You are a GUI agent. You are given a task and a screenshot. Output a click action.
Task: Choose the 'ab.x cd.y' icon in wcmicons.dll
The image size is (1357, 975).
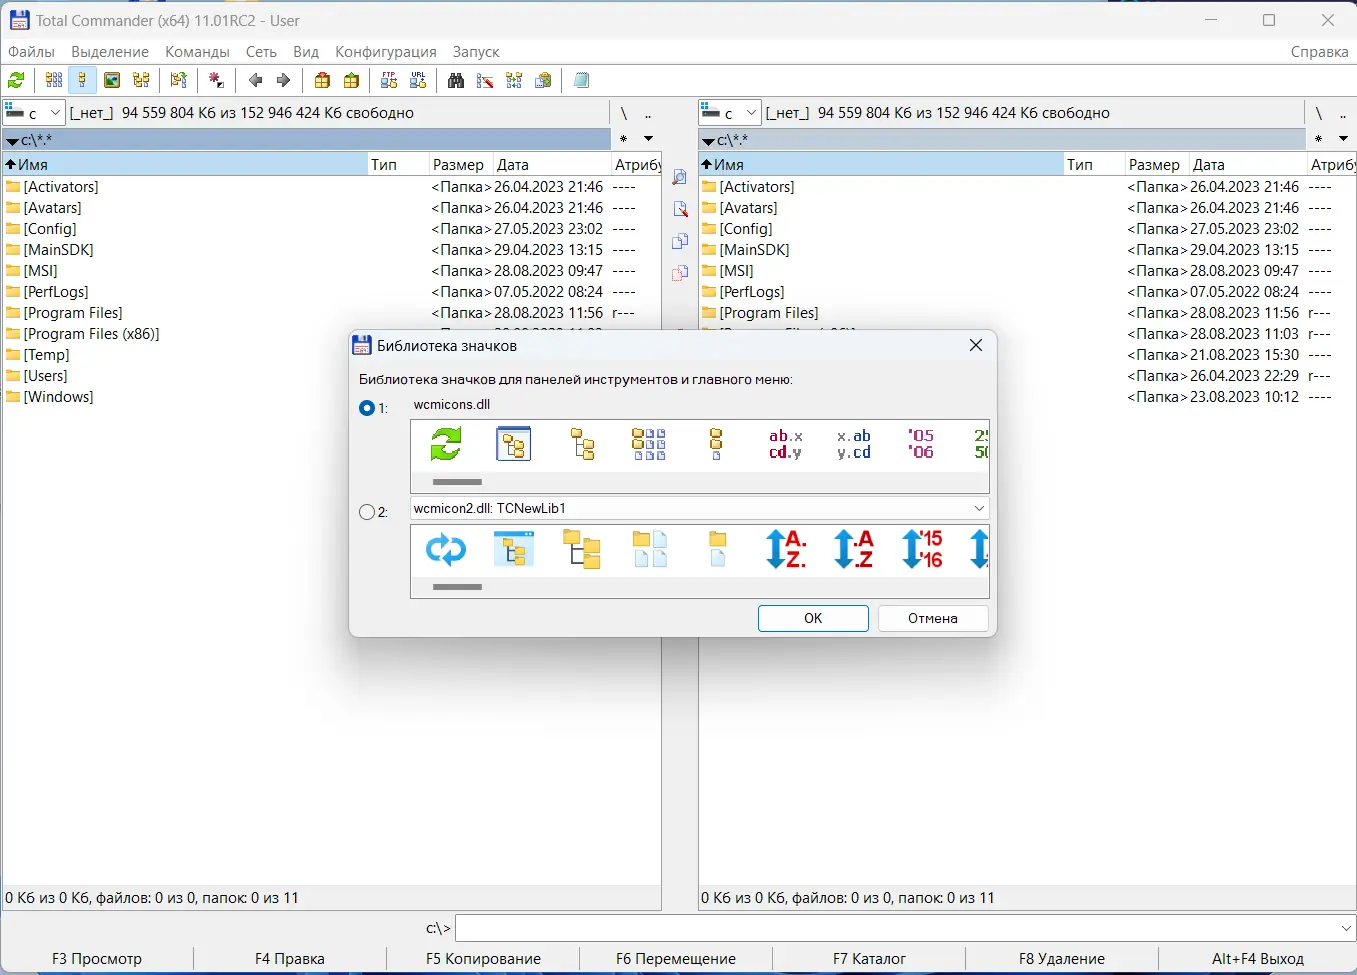(785, 444)
